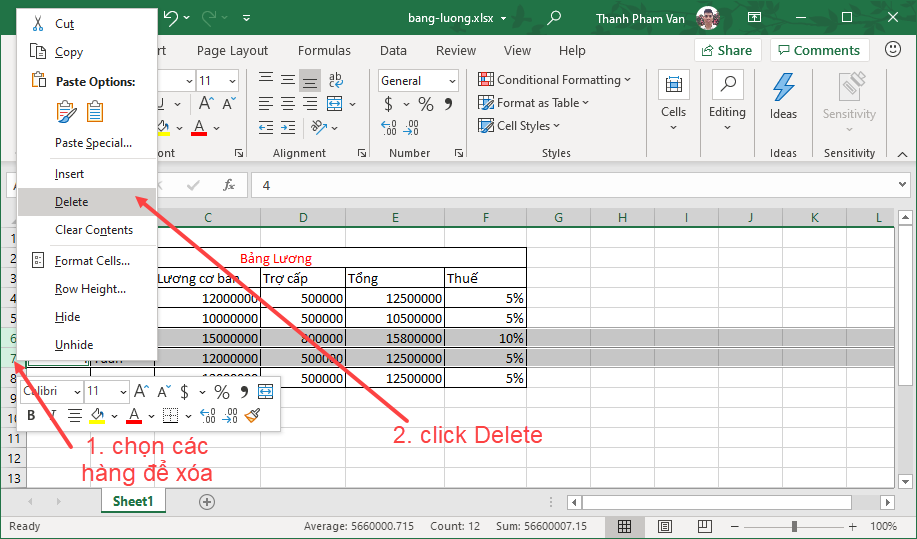Click the Comments button

coord(819,50)
